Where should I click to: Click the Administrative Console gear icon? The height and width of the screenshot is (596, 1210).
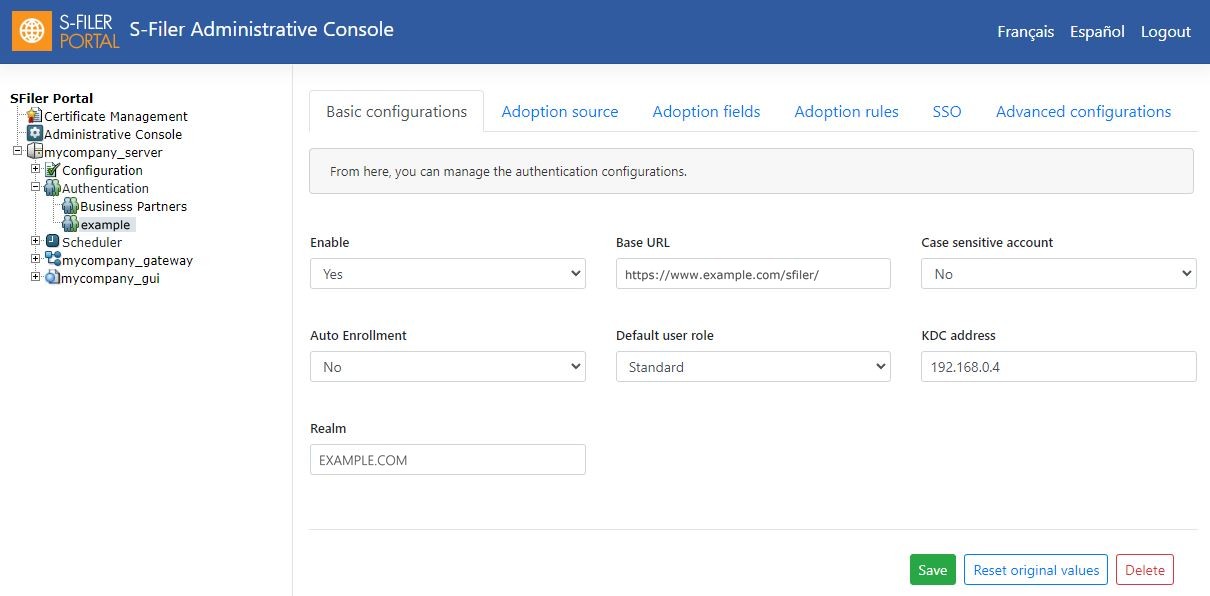click(x=35, y=134)
